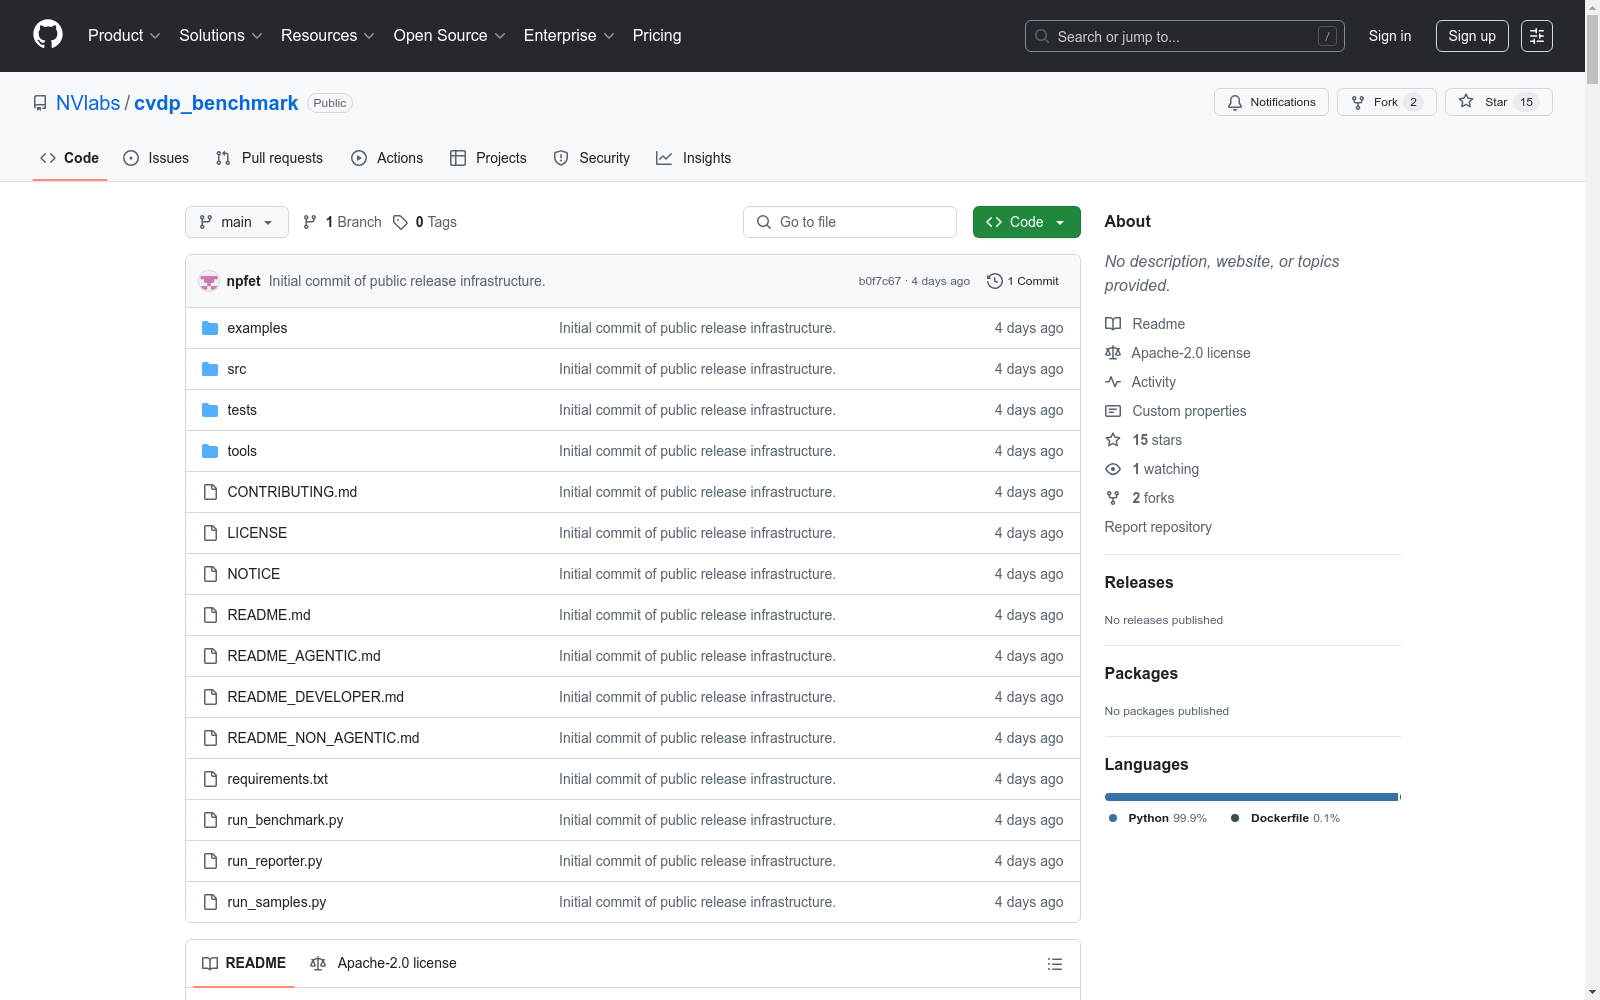Open the examples folder icon
1600x1000 pixels.
(x=210, y=328)
